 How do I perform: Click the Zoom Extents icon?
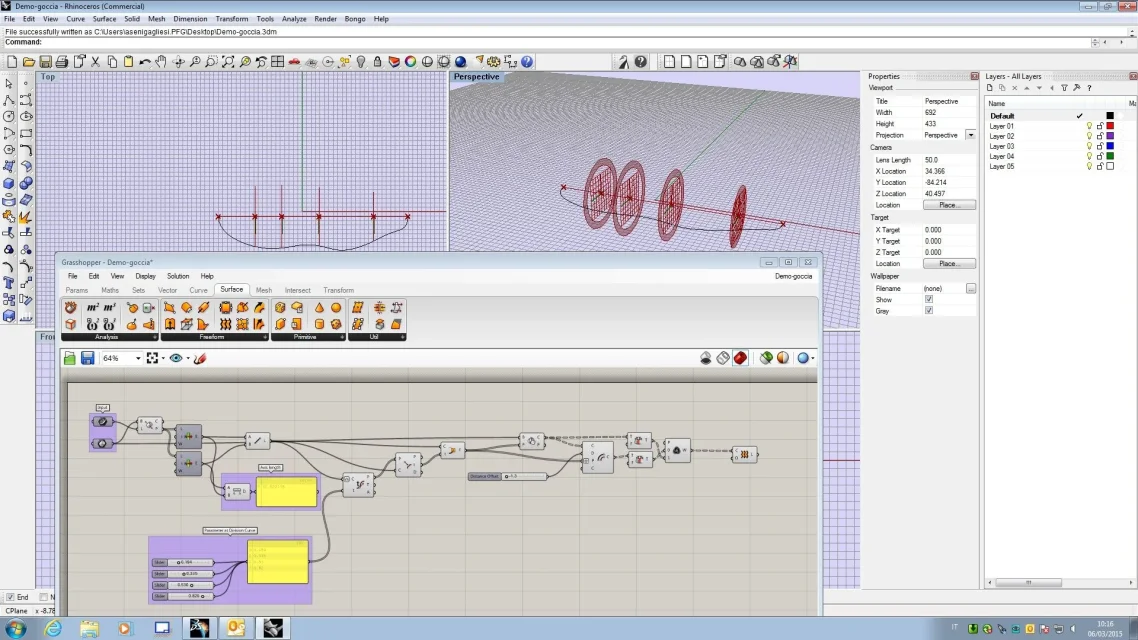(228, 62)
